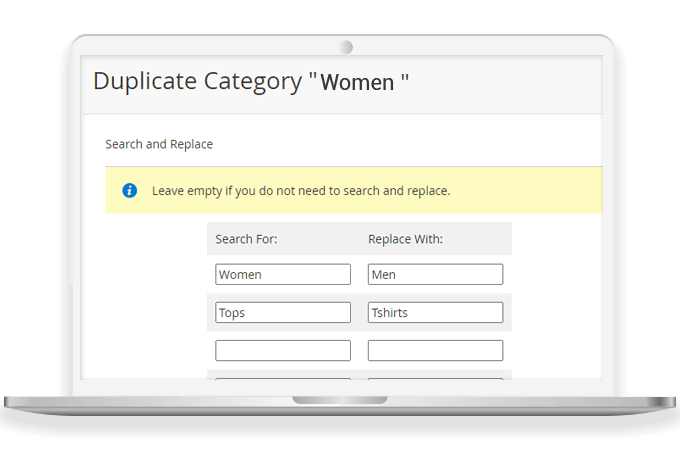
Task: Click the laptop webcam above the screen
Action: 346,47
